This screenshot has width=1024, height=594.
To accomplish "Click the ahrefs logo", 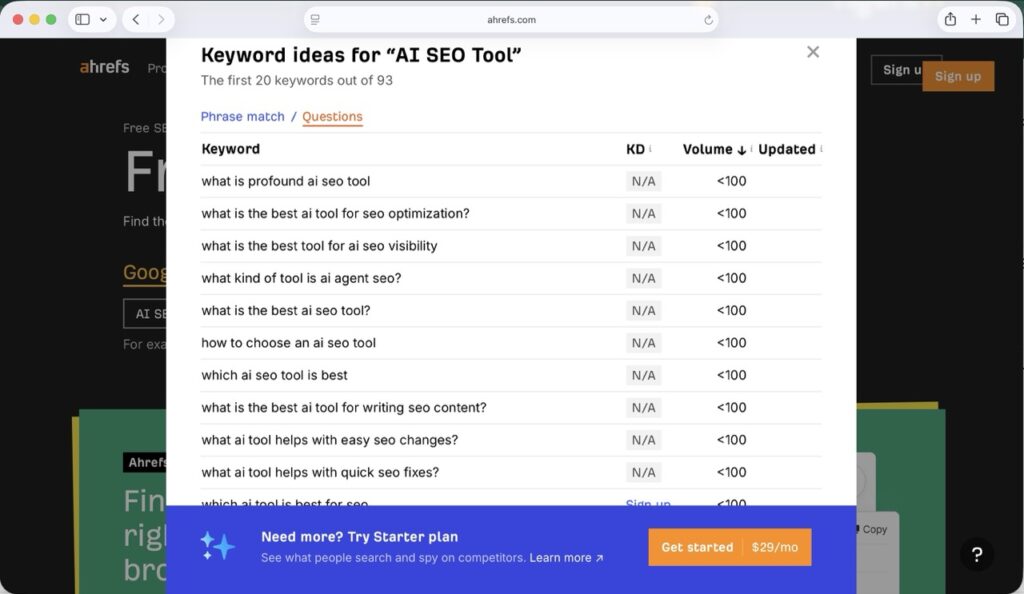I will (x=104, y=67).
